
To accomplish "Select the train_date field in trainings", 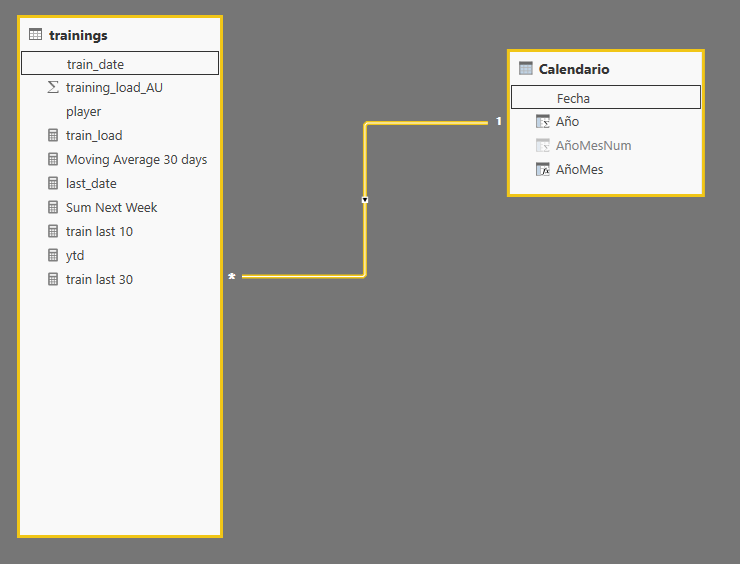I will (120, 63).
